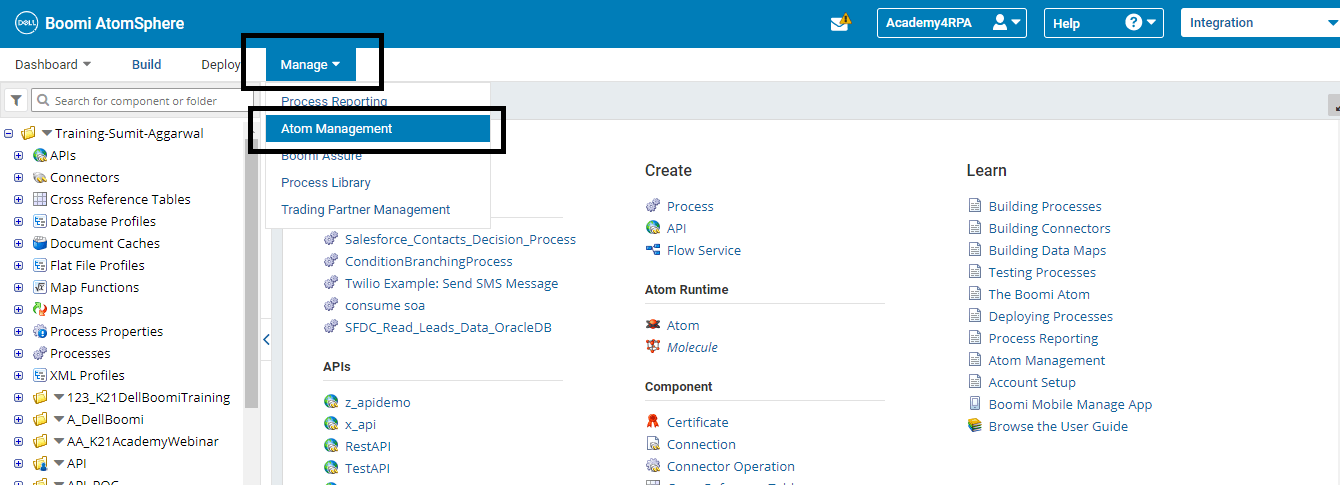The height and width of the screenshot is (485, 1340).
Task: Open the TestAPI link
Action: tap(367, 468)
